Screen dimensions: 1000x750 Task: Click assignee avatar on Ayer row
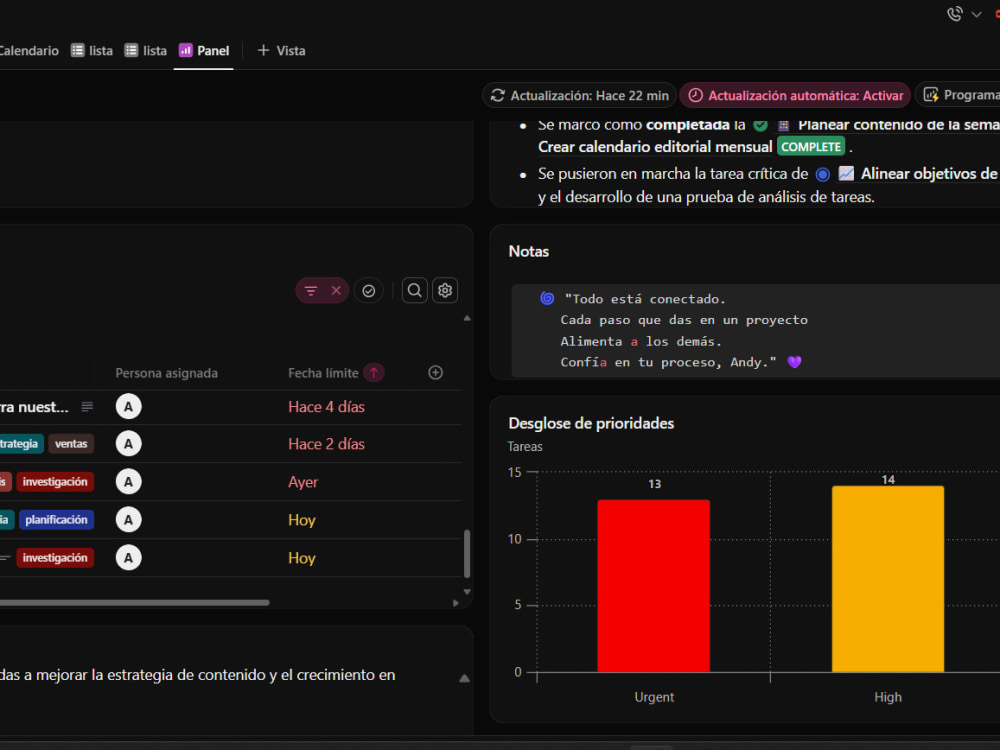click(x=129, y=482)
